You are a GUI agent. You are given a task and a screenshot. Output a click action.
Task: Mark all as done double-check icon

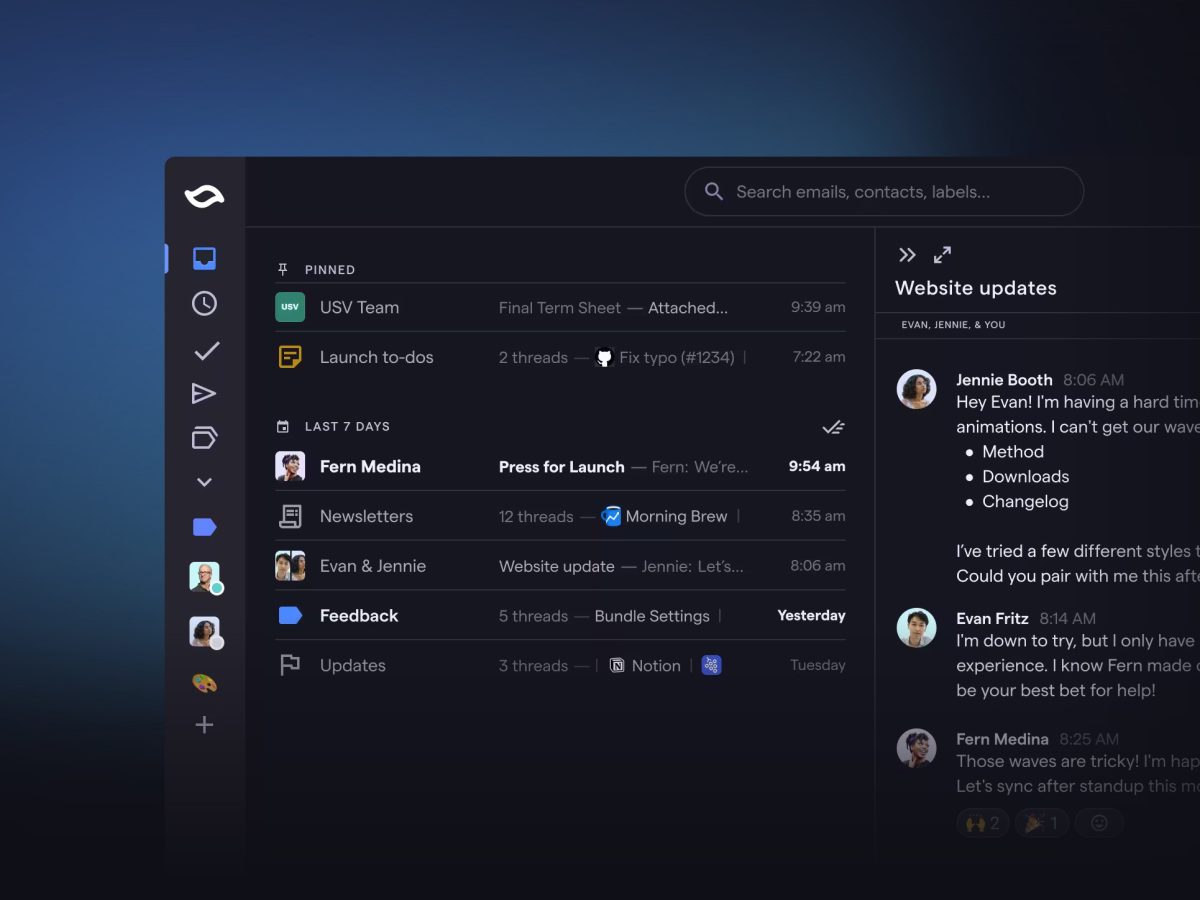[833, 427]
